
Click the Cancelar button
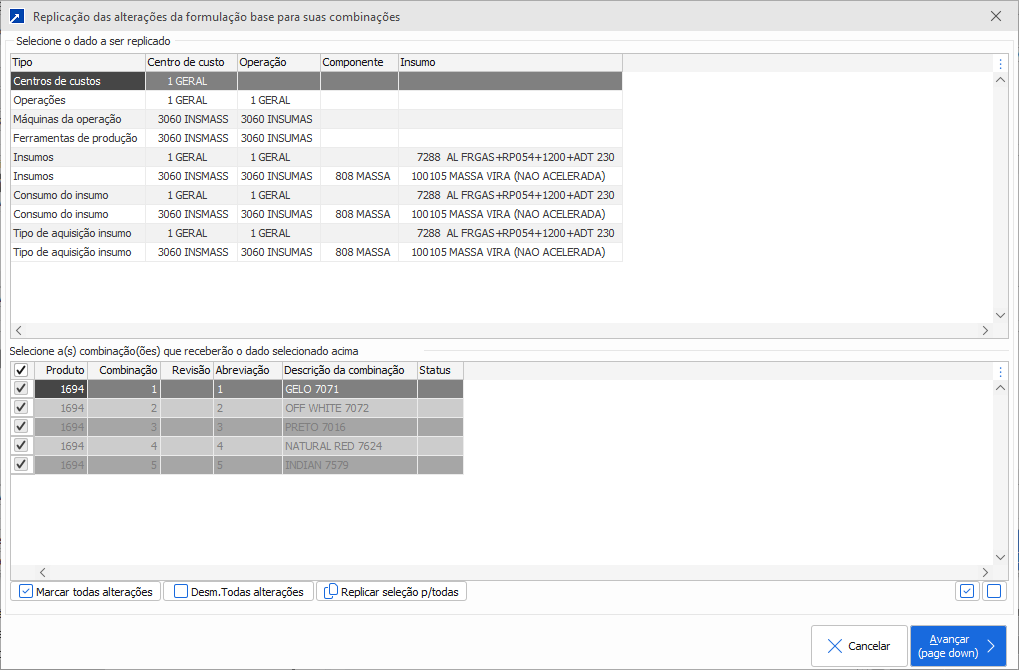pos(858,646)
